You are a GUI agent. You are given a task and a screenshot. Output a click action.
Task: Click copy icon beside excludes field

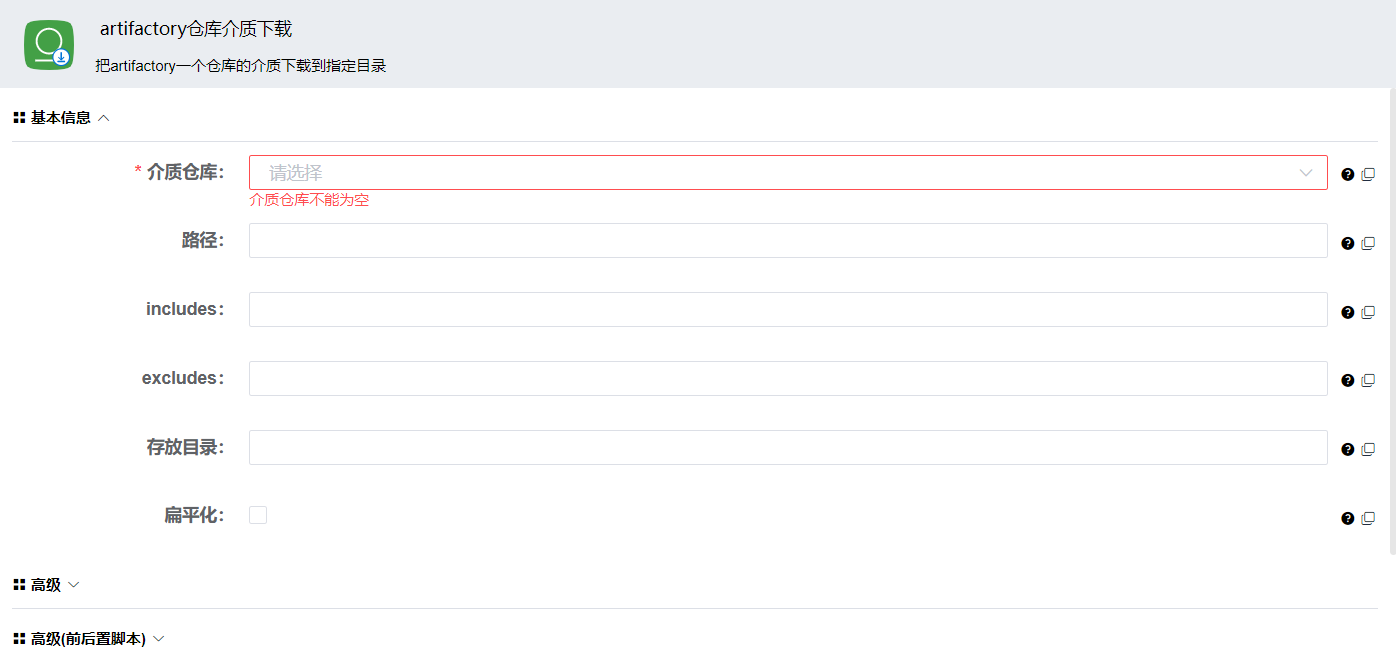coord(1368,380)
